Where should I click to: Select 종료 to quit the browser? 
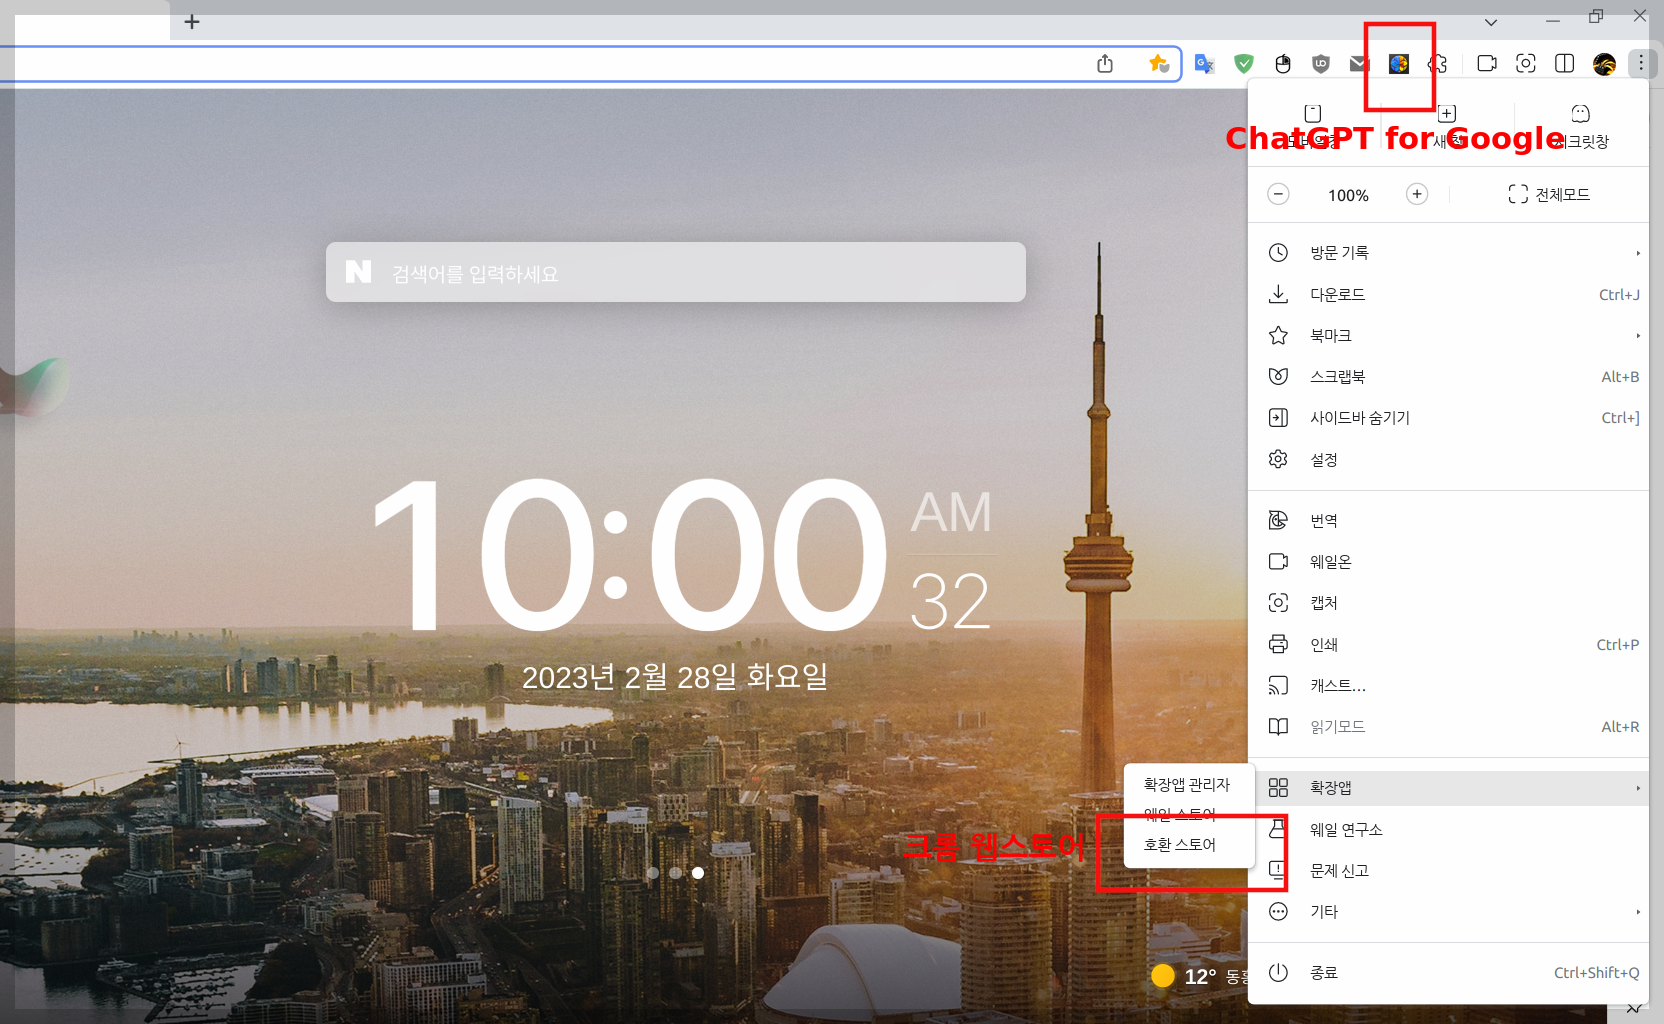(1448, 972)
